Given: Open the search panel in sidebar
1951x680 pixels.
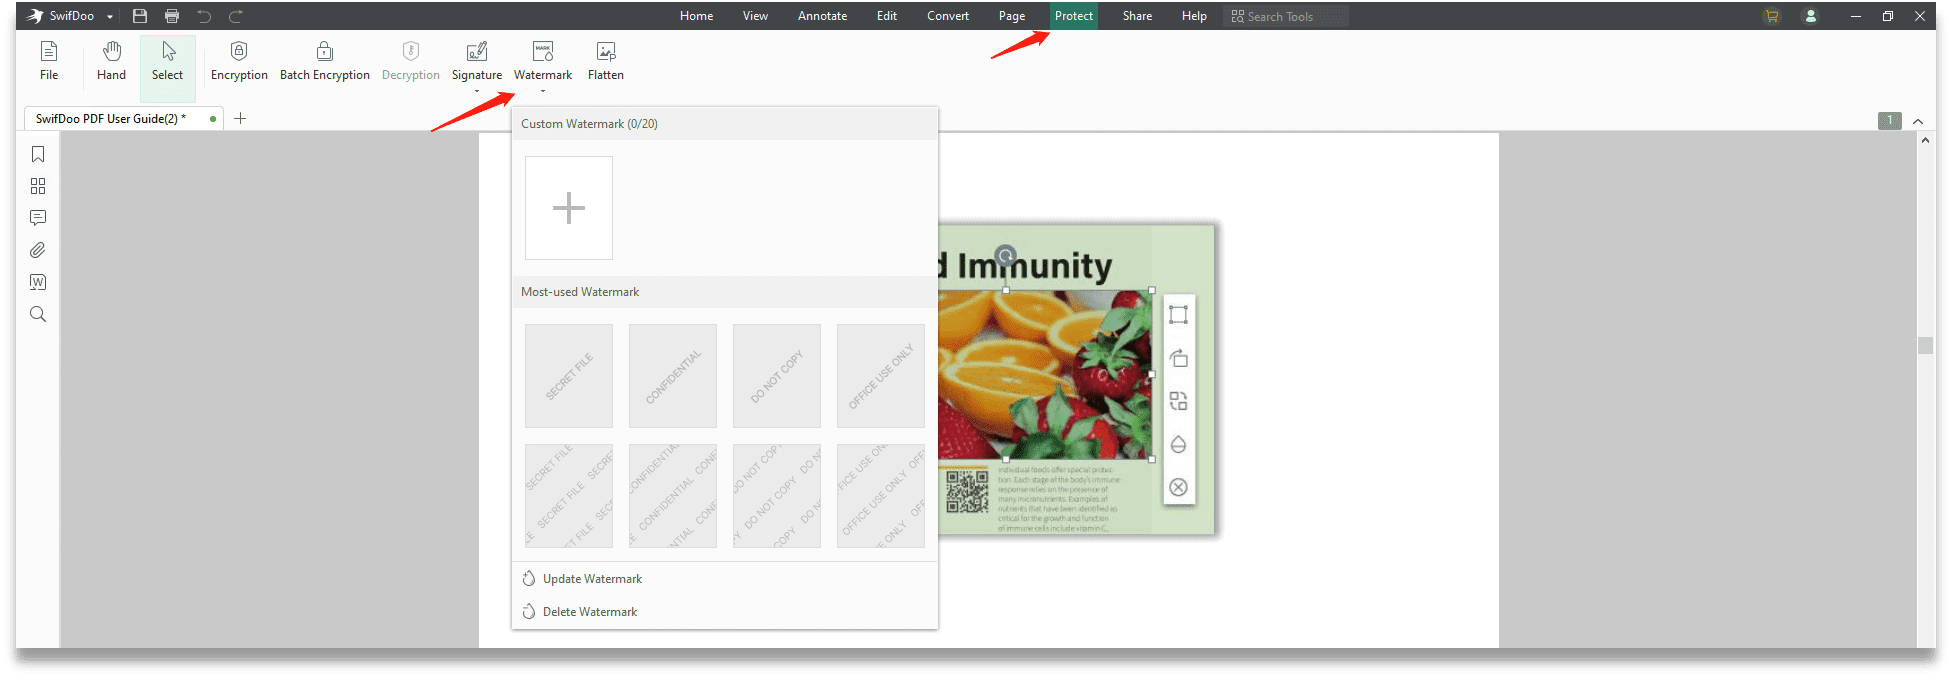Looking at the screenshot, I should click(38, 314).
